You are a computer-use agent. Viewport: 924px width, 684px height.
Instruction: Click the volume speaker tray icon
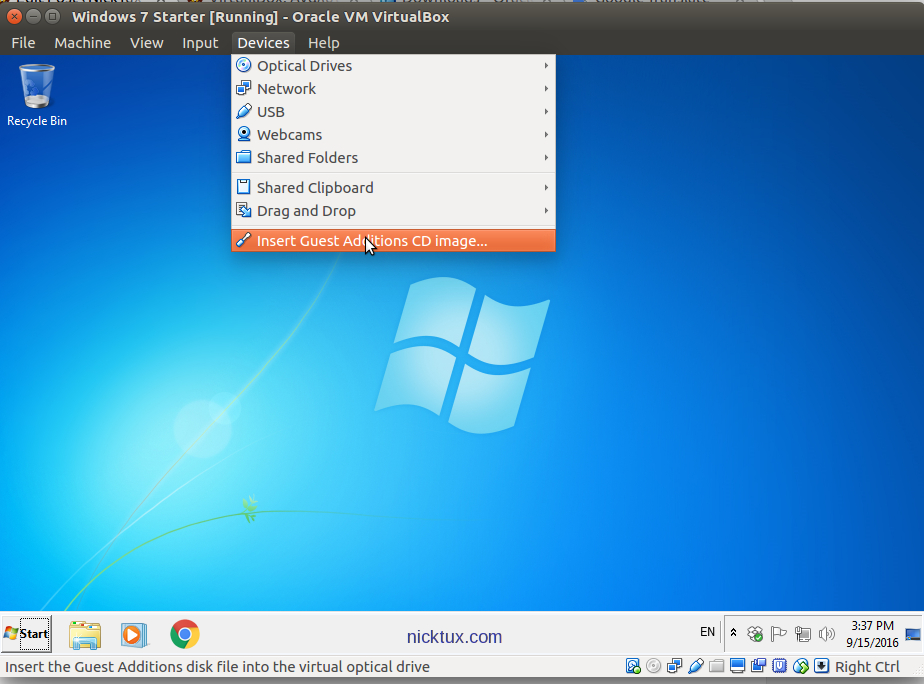pos(827,634)
